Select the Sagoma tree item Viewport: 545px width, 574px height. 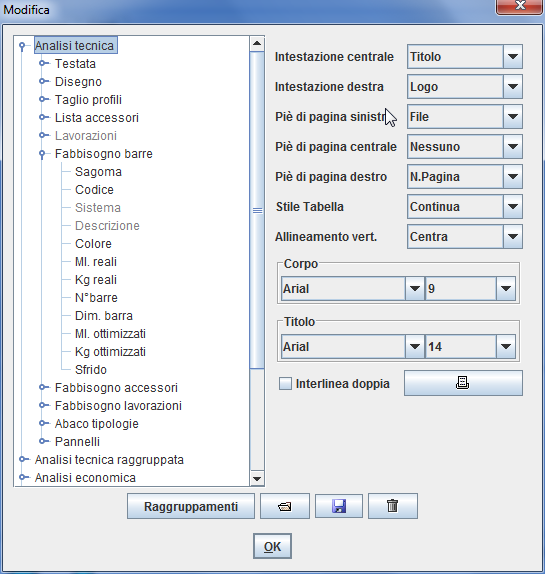[x=98, y=172]
